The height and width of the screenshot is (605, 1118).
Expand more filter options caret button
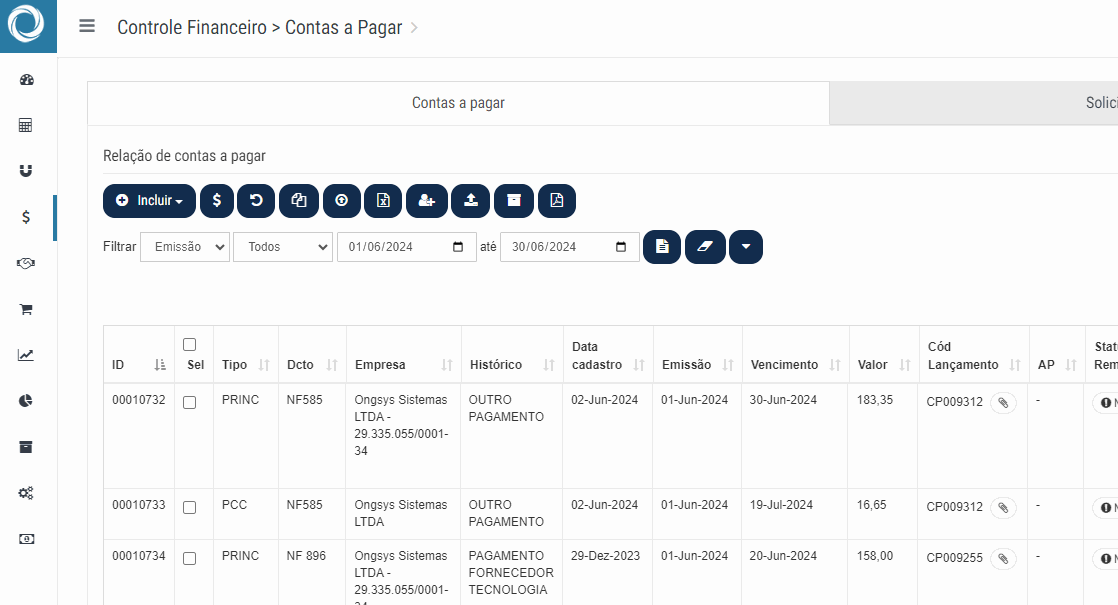746,247
